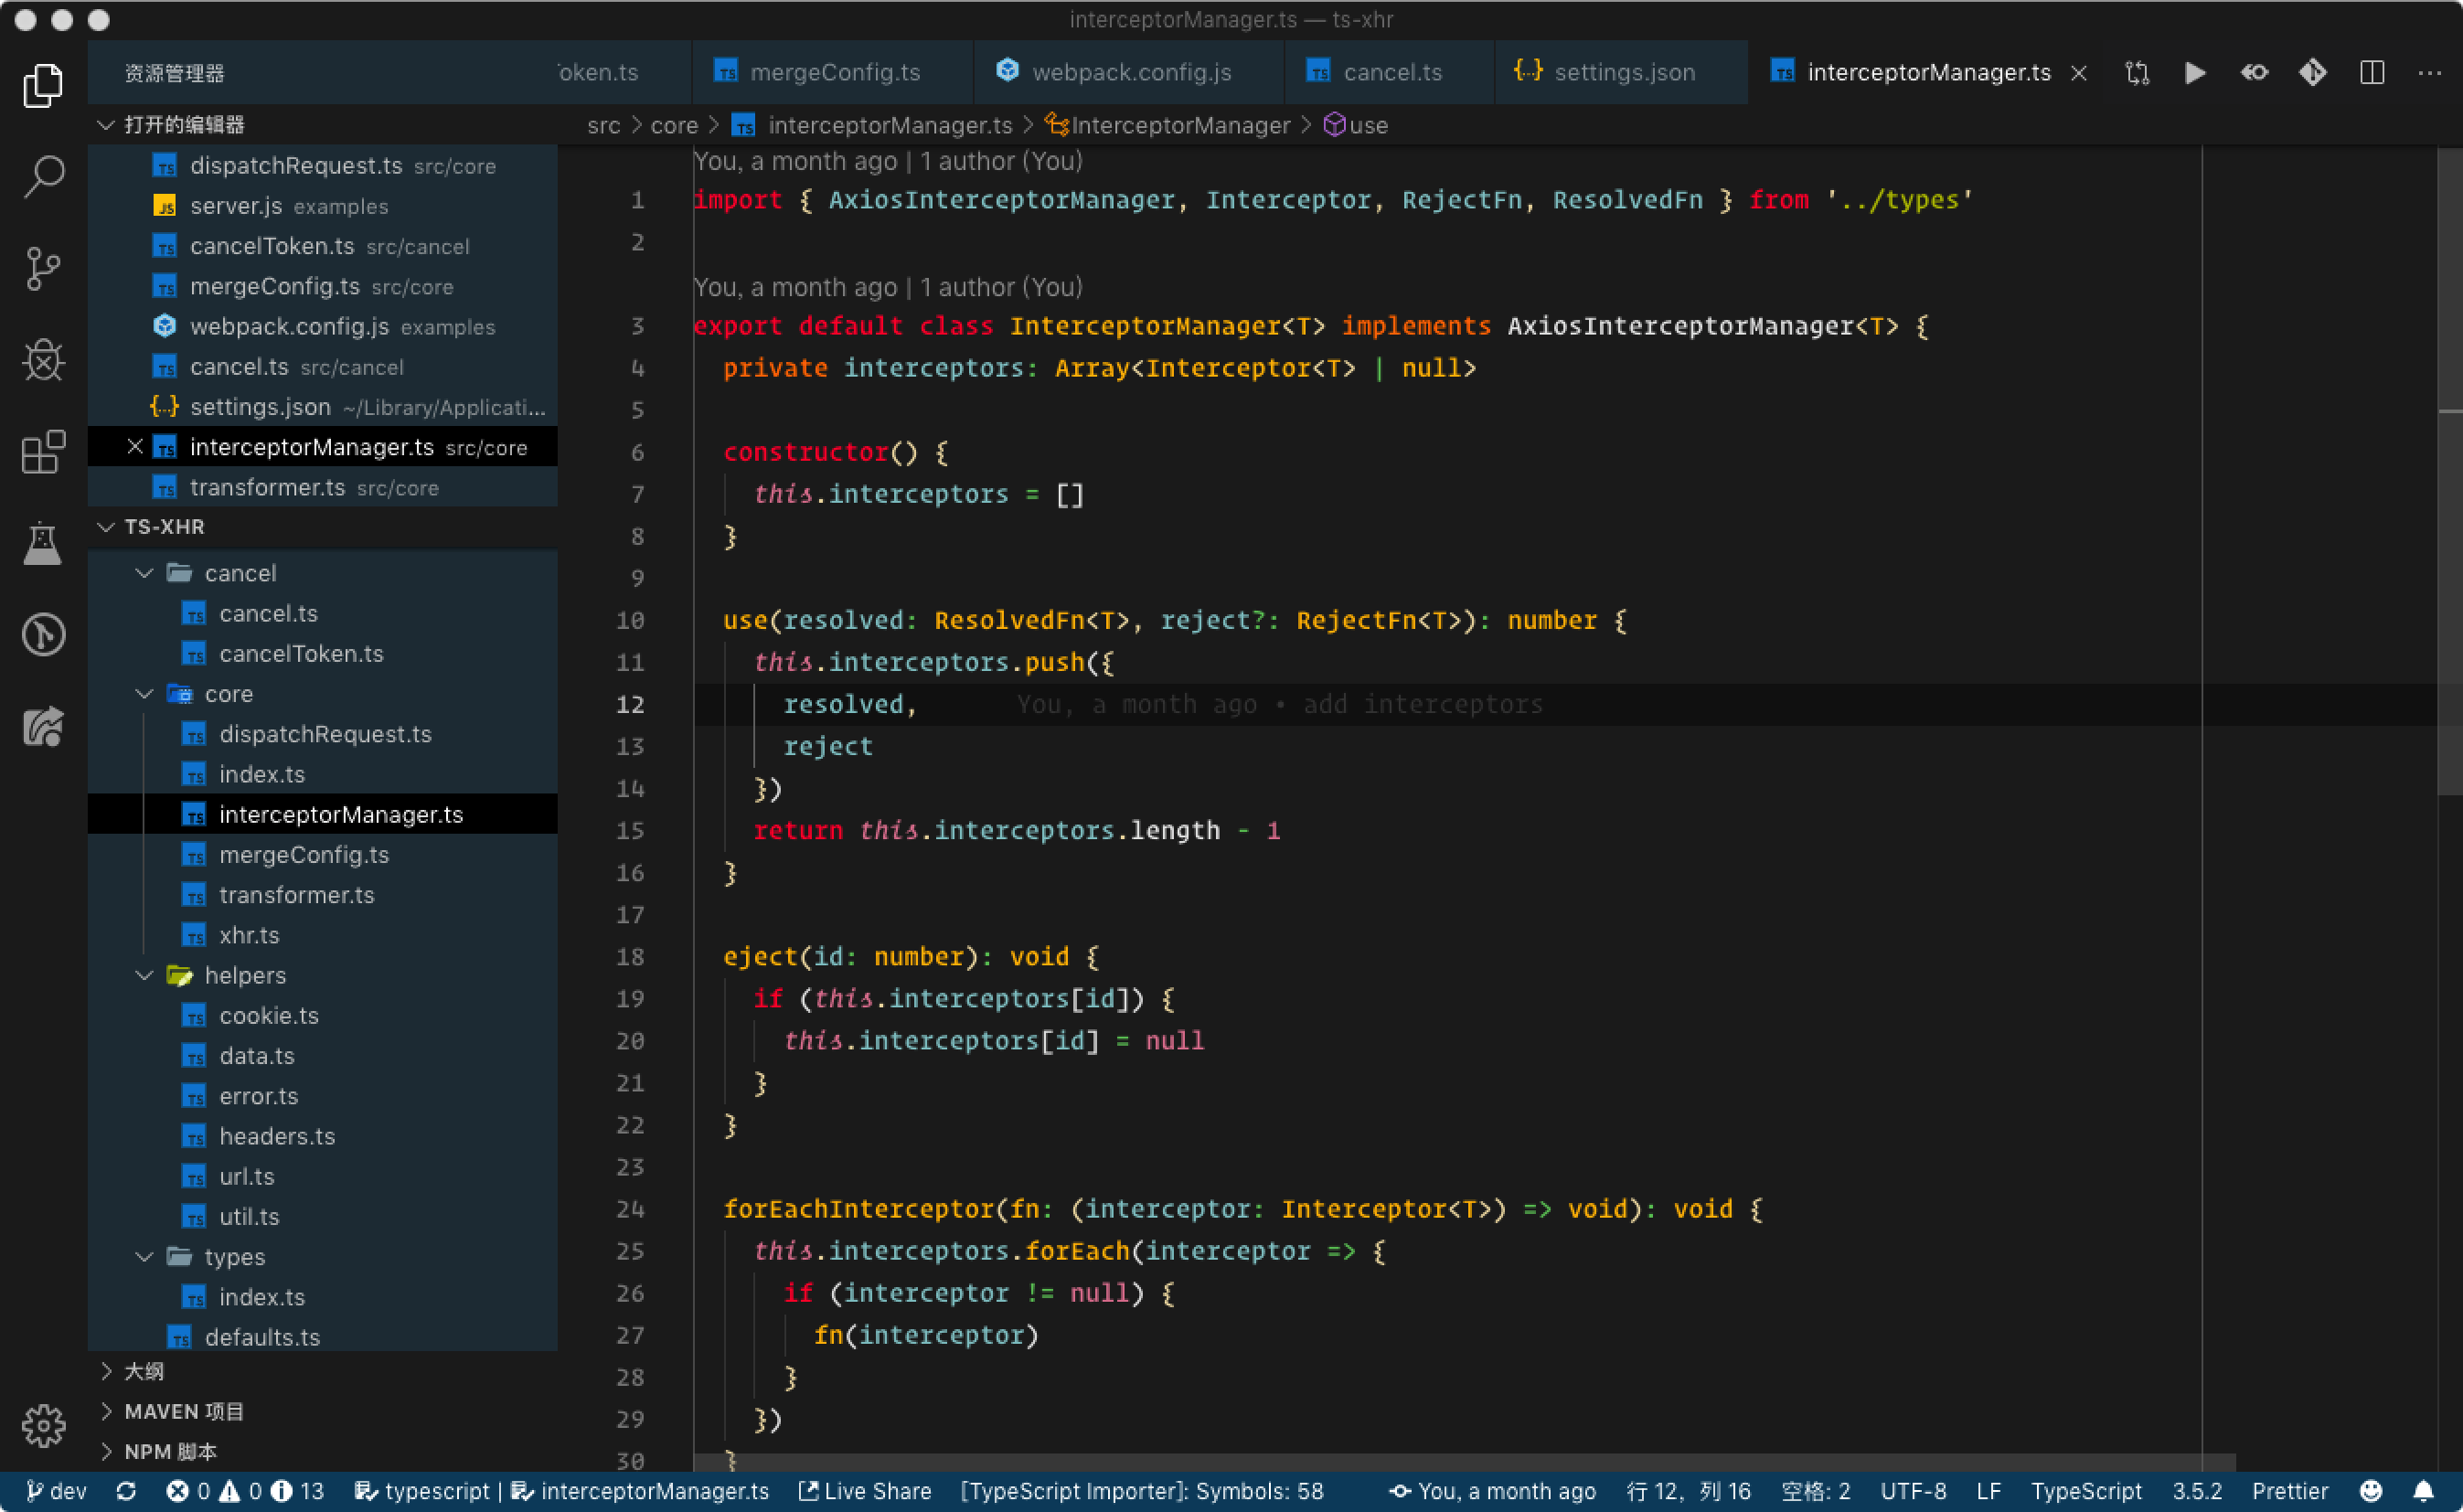Collapse the helpers folder in tree
The image size is (2463, 1512).
(145, 975)
